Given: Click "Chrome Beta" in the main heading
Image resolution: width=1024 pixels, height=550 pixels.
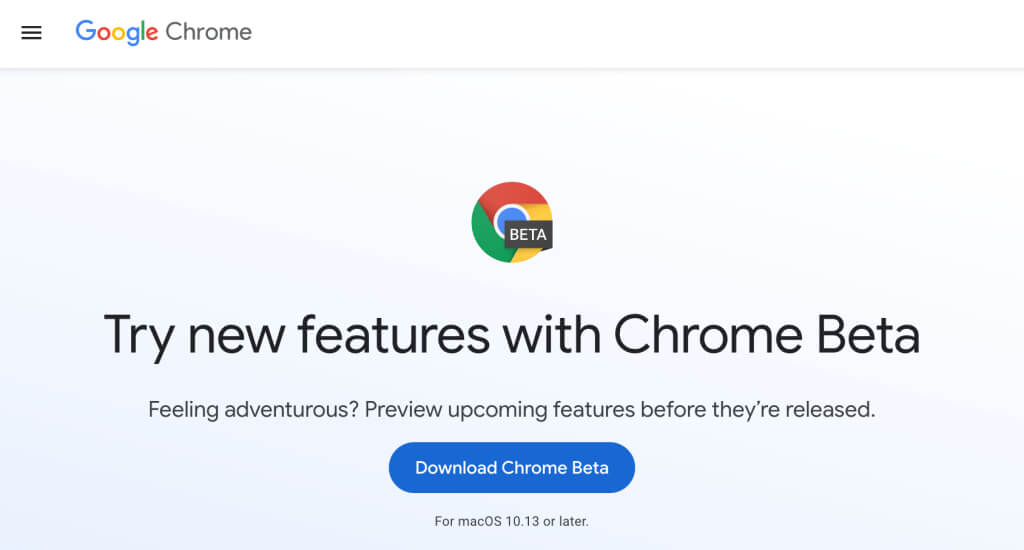Looking at the screenshot, I should click(766, 335).
